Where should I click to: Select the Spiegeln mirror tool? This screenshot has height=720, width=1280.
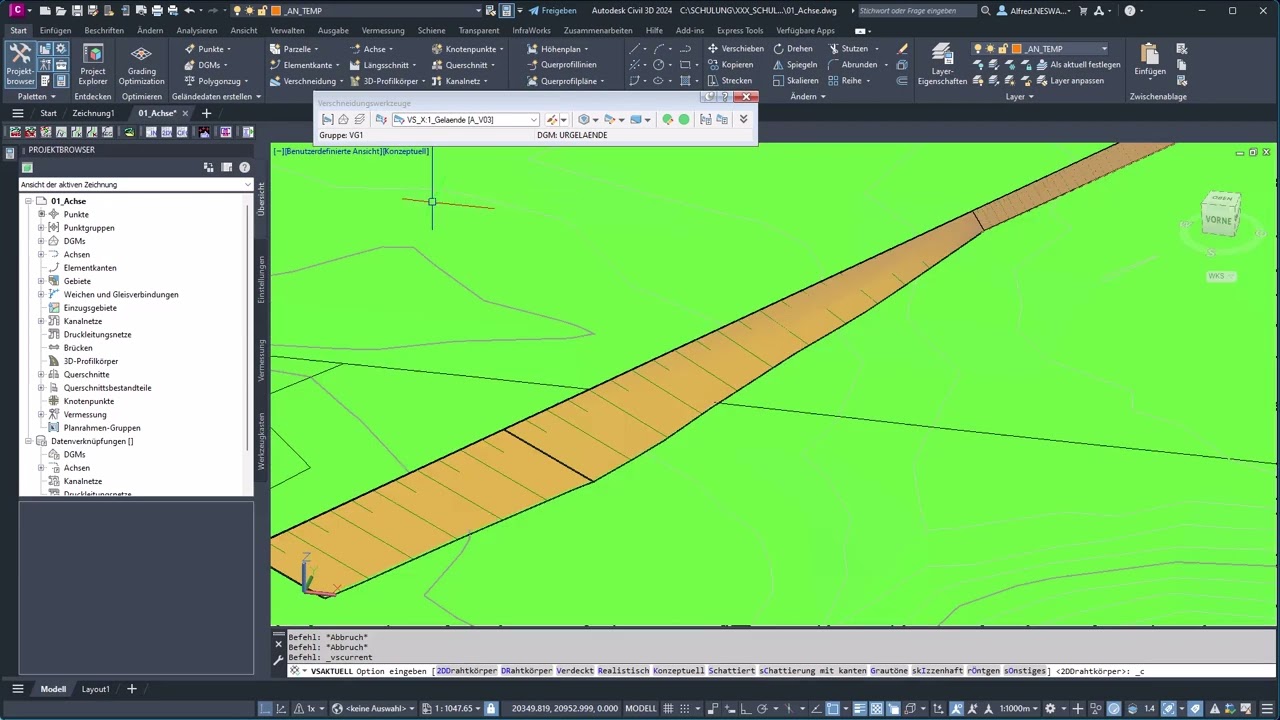tap(794, 64)
